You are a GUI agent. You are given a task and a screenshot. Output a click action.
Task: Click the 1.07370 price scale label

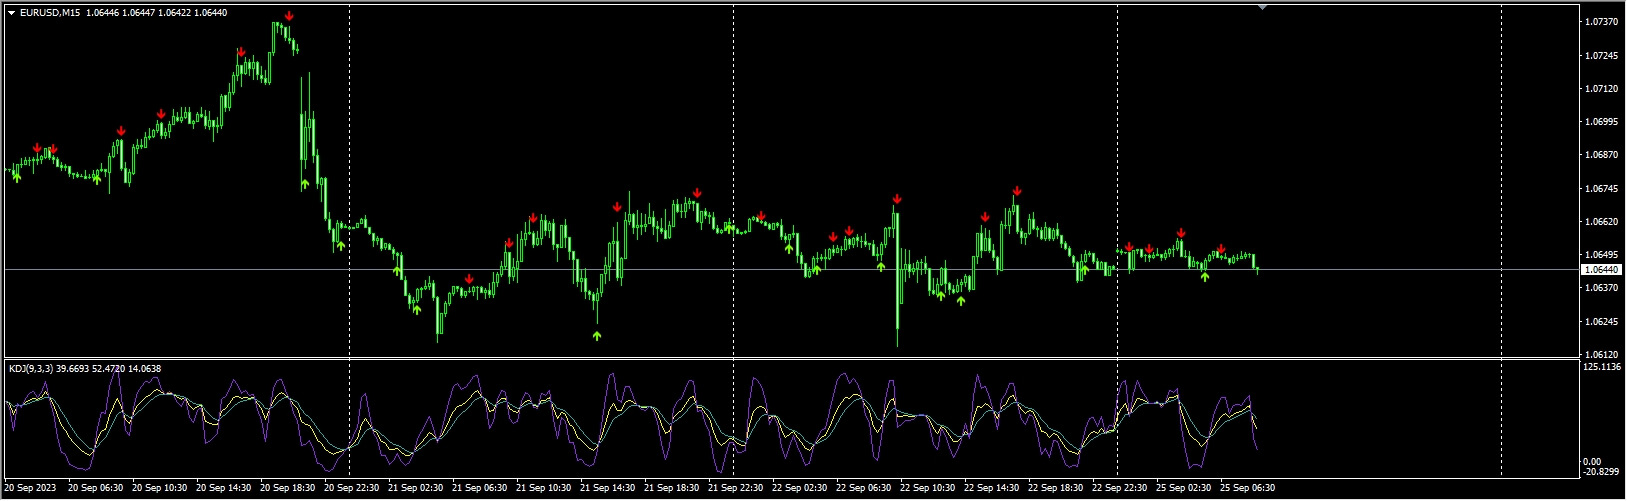coord(1602,22)
